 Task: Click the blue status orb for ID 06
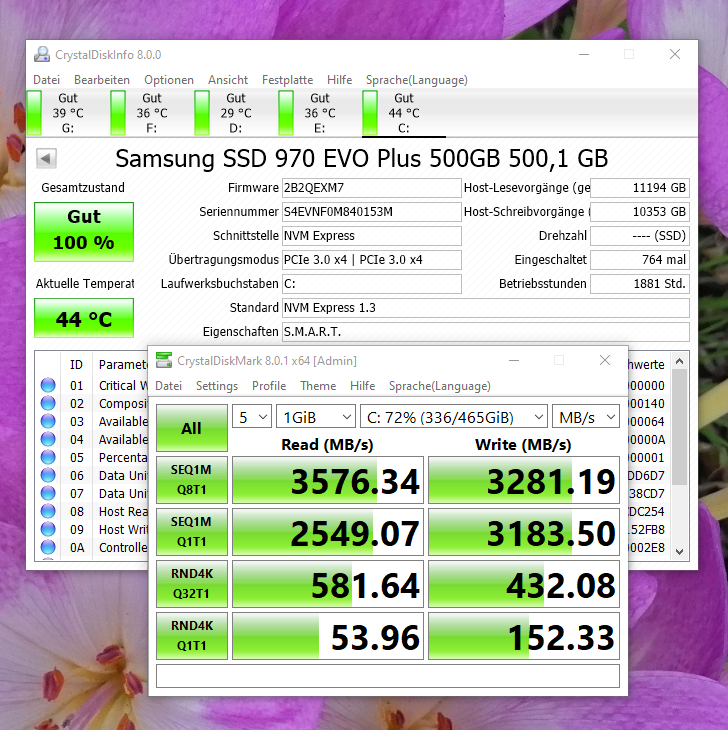[x=48, y=475]
